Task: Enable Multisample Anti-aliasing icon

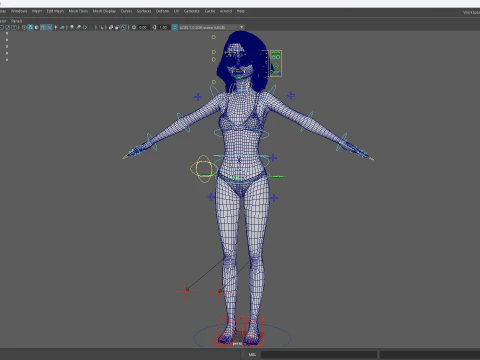Action: 85,27
